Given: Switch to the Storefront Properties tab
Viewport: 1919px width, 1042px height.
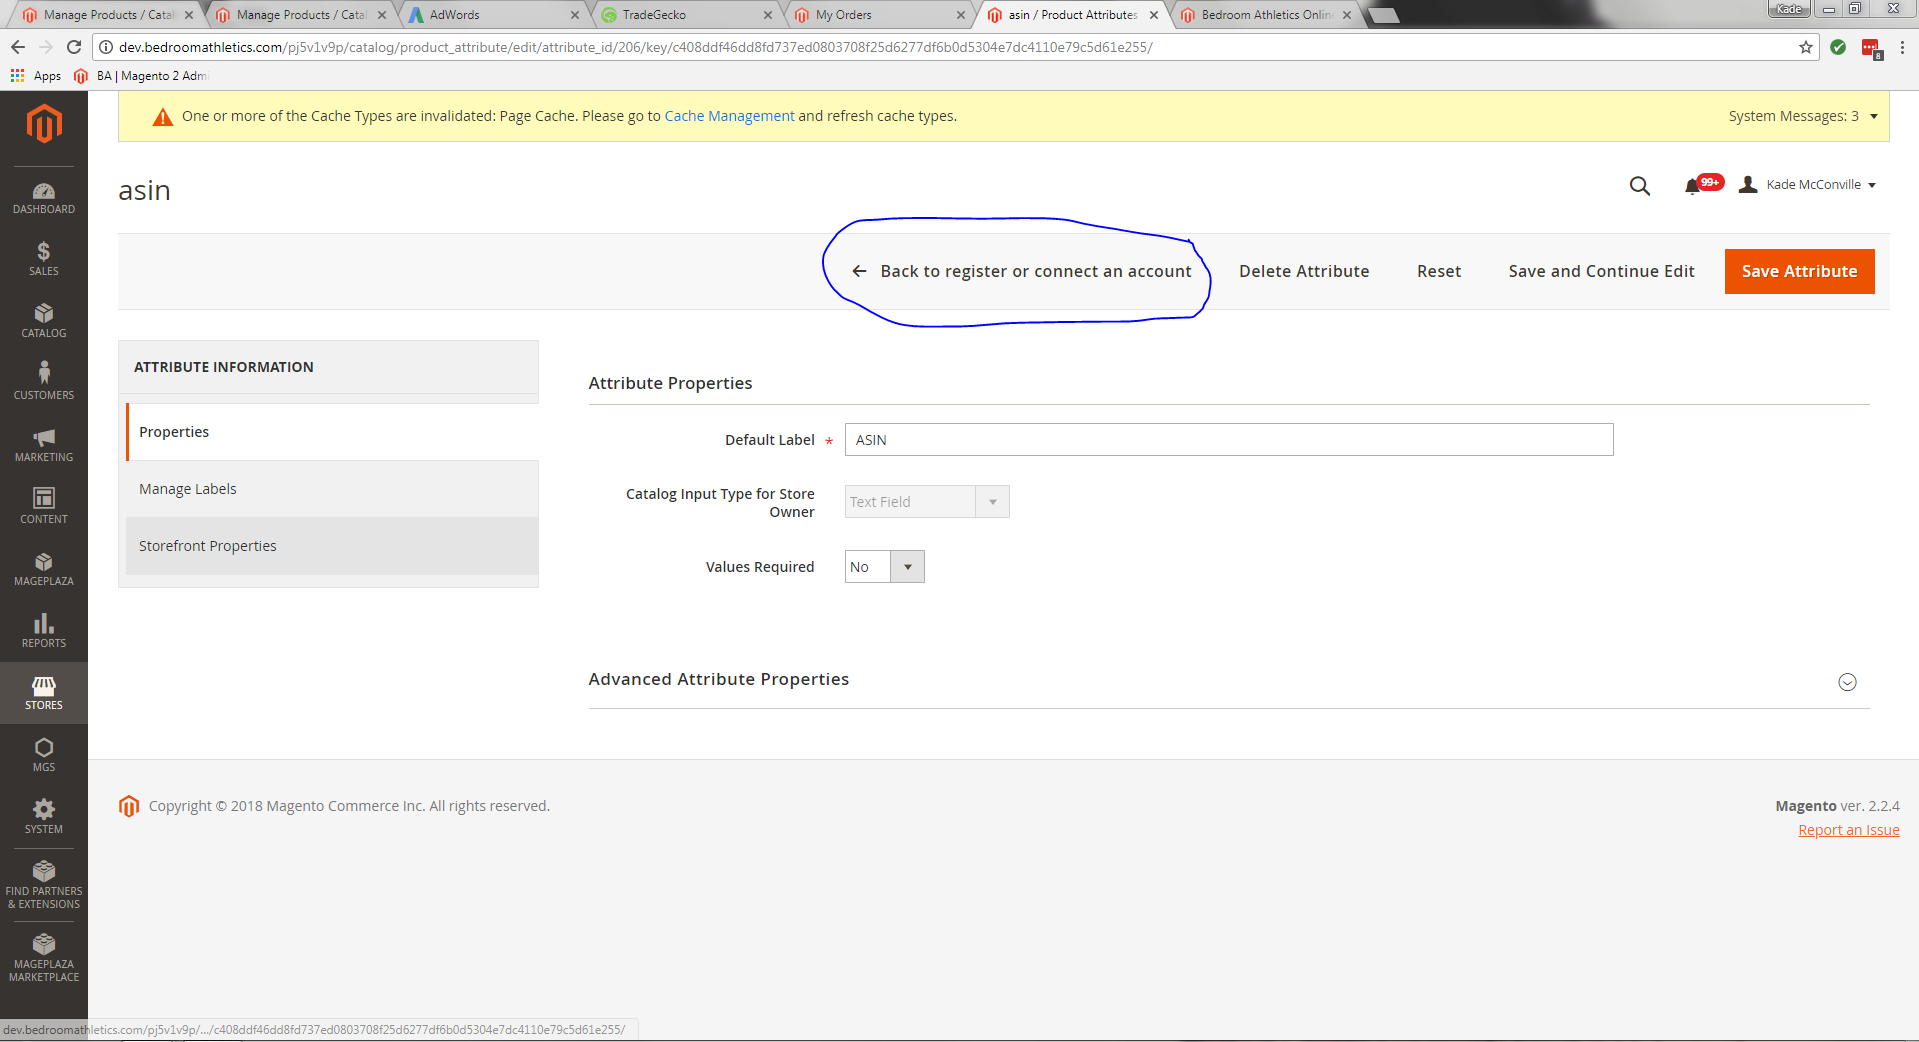Looking at the screenshot, I should [208, 546].
